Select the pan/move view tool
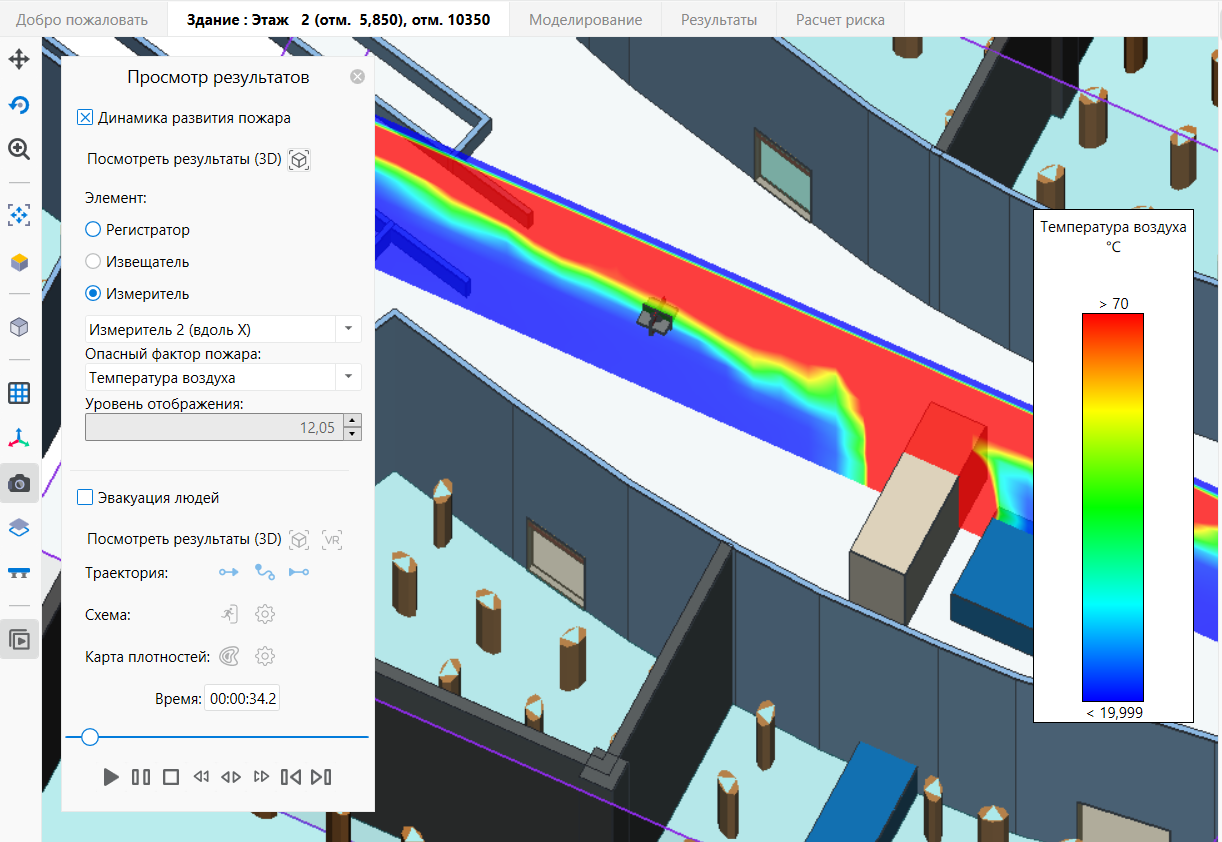Screen dimensions: 1222x842 tap(19, 59)
